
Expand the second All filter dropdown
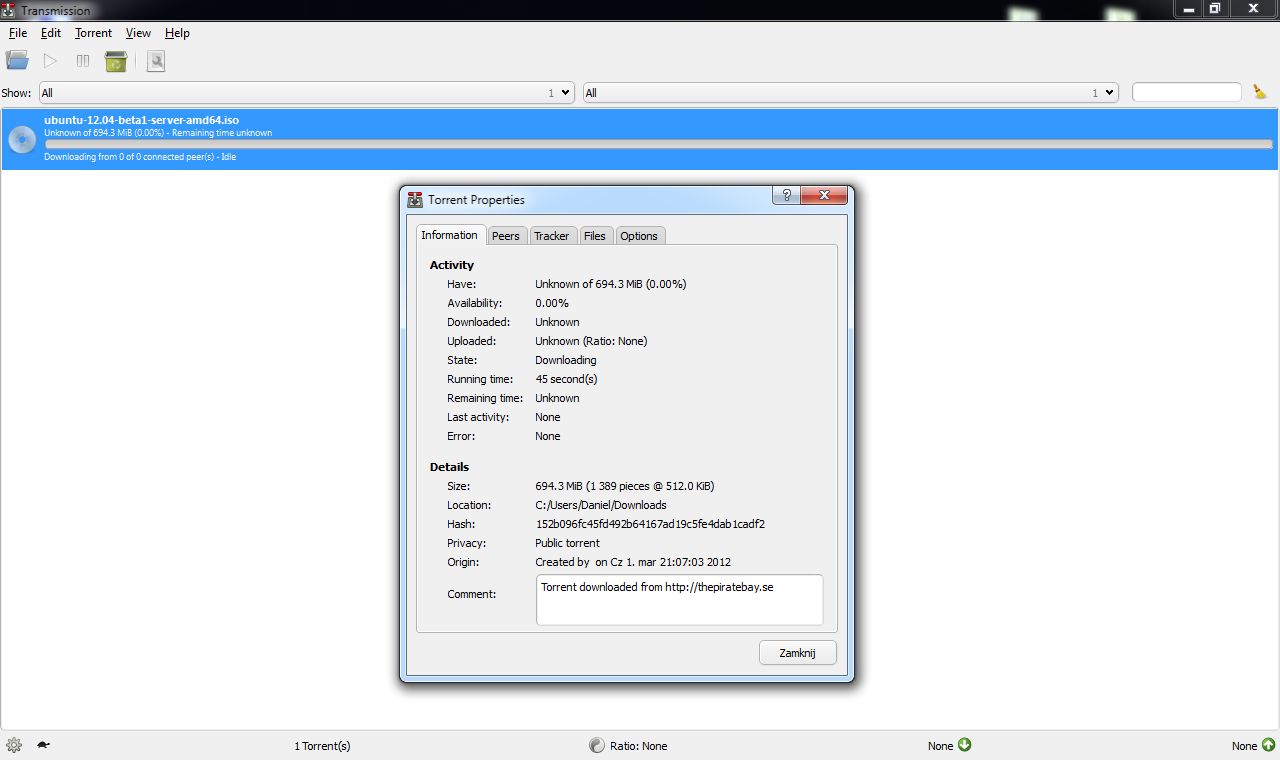tap(850, 92)
